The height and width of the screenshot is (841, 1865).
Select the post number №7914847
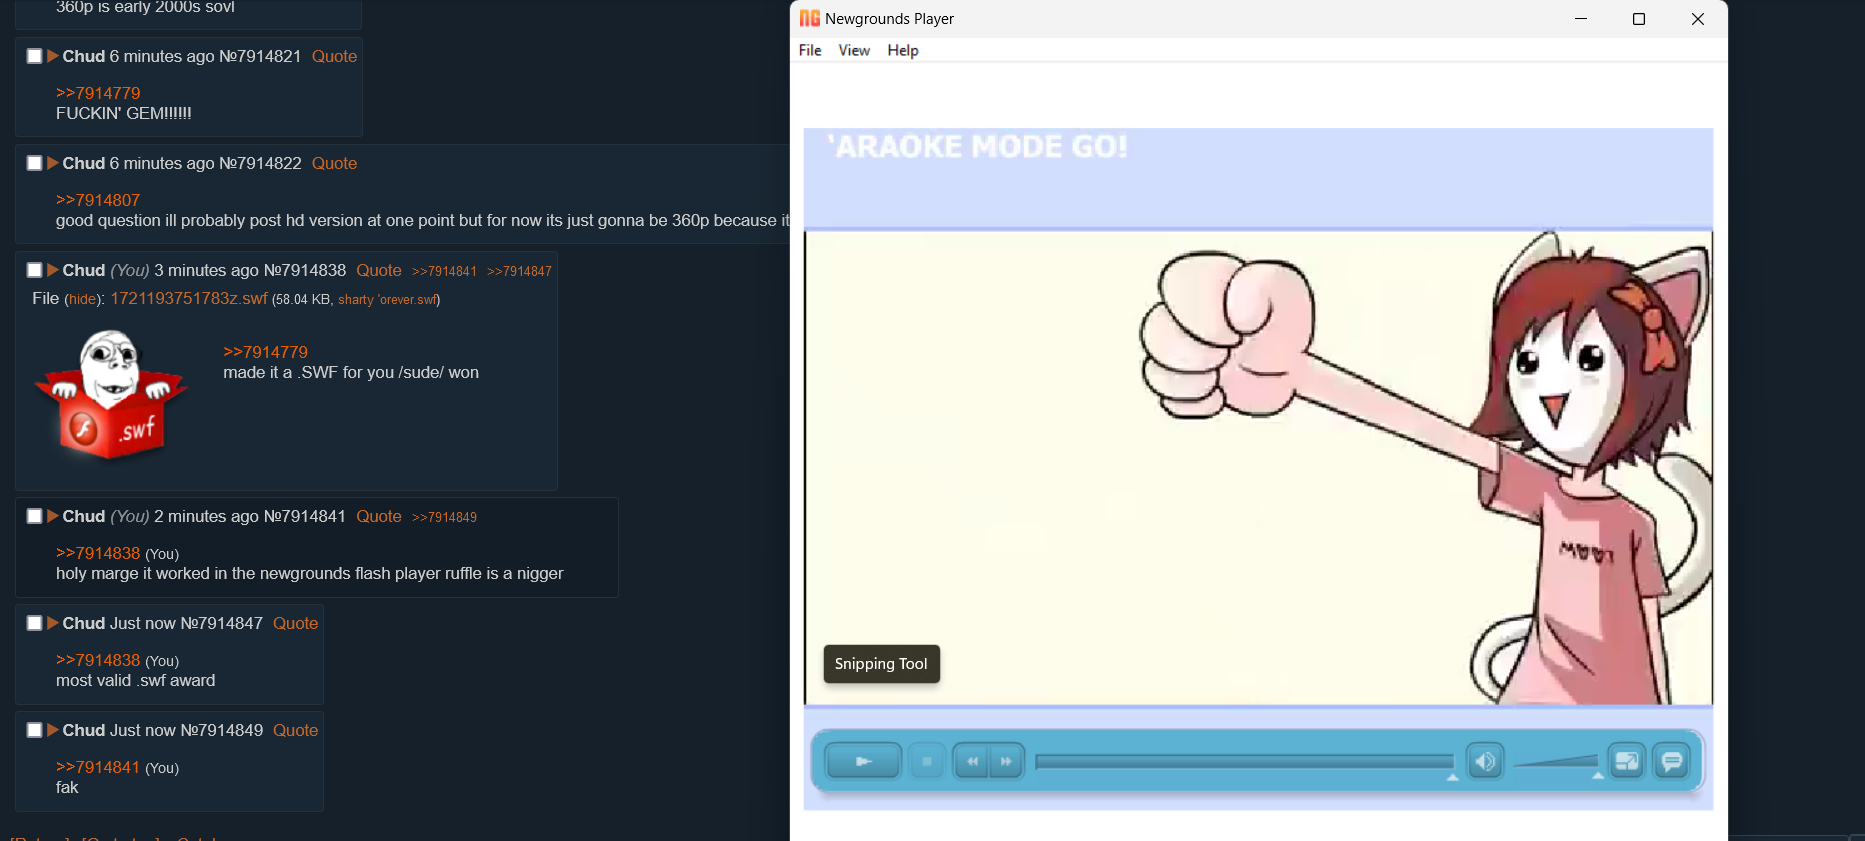[x=222, y=623]
